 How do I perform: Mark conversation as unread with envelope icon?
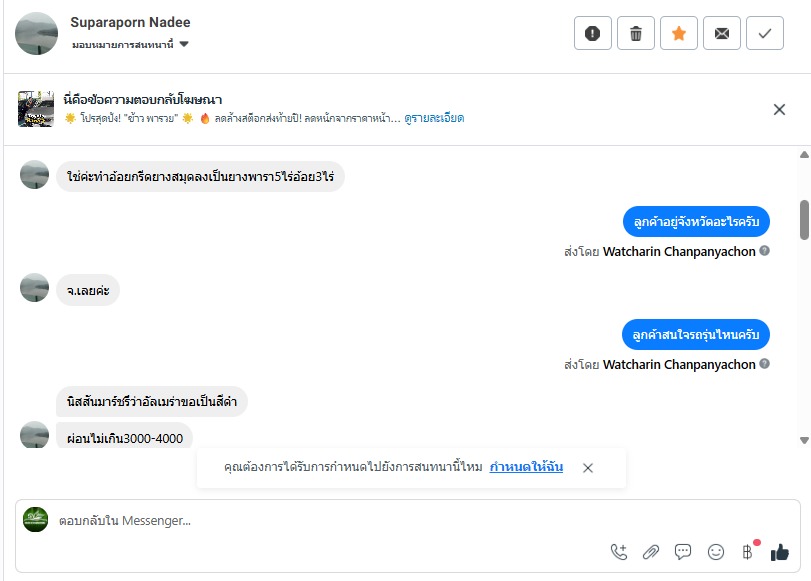coord(722,33)
